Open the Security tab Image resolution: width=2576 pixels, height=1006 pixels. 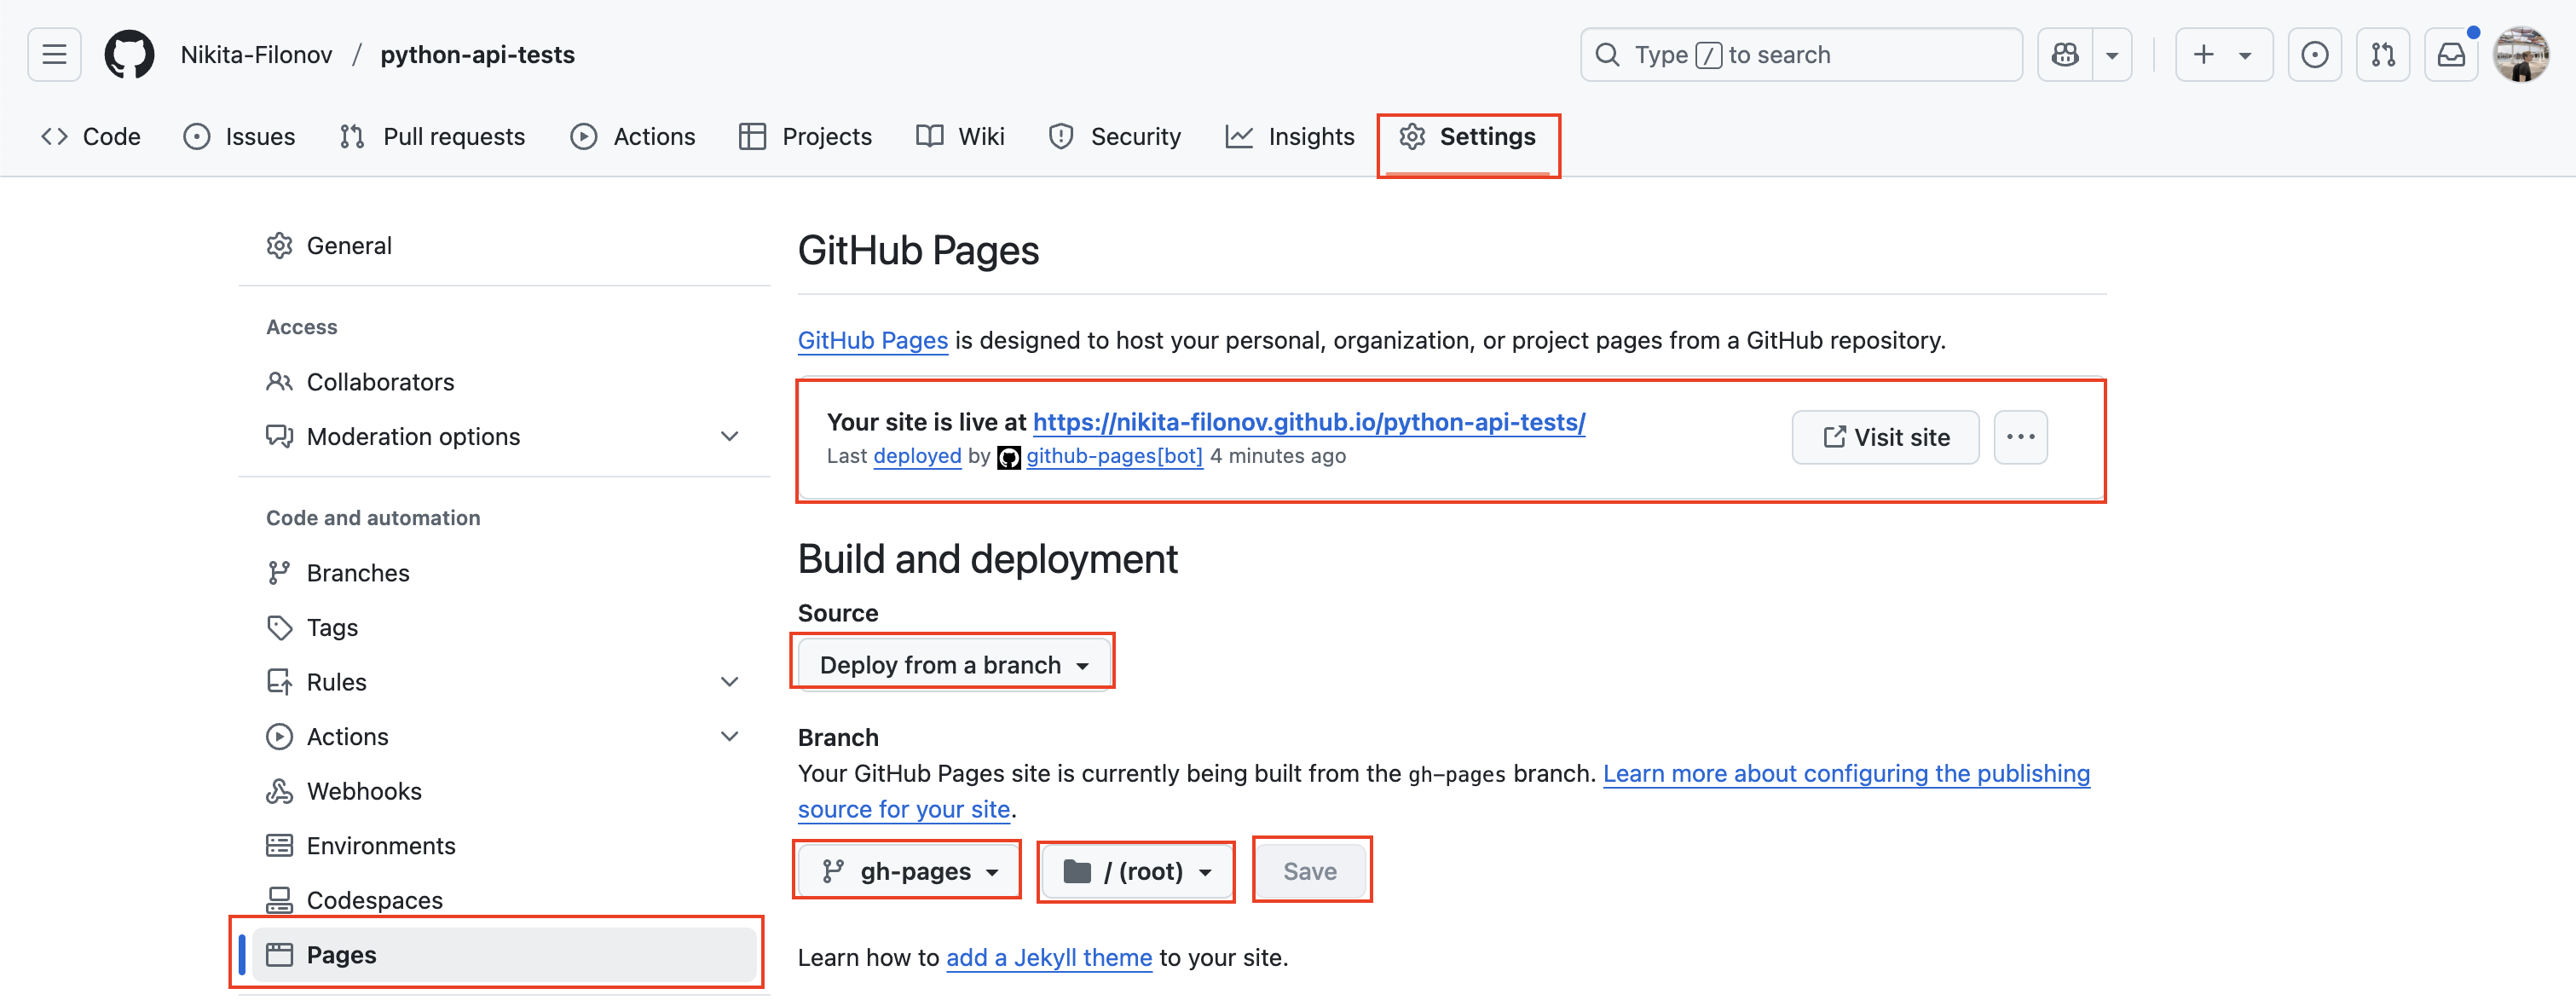pos(1115,136)
